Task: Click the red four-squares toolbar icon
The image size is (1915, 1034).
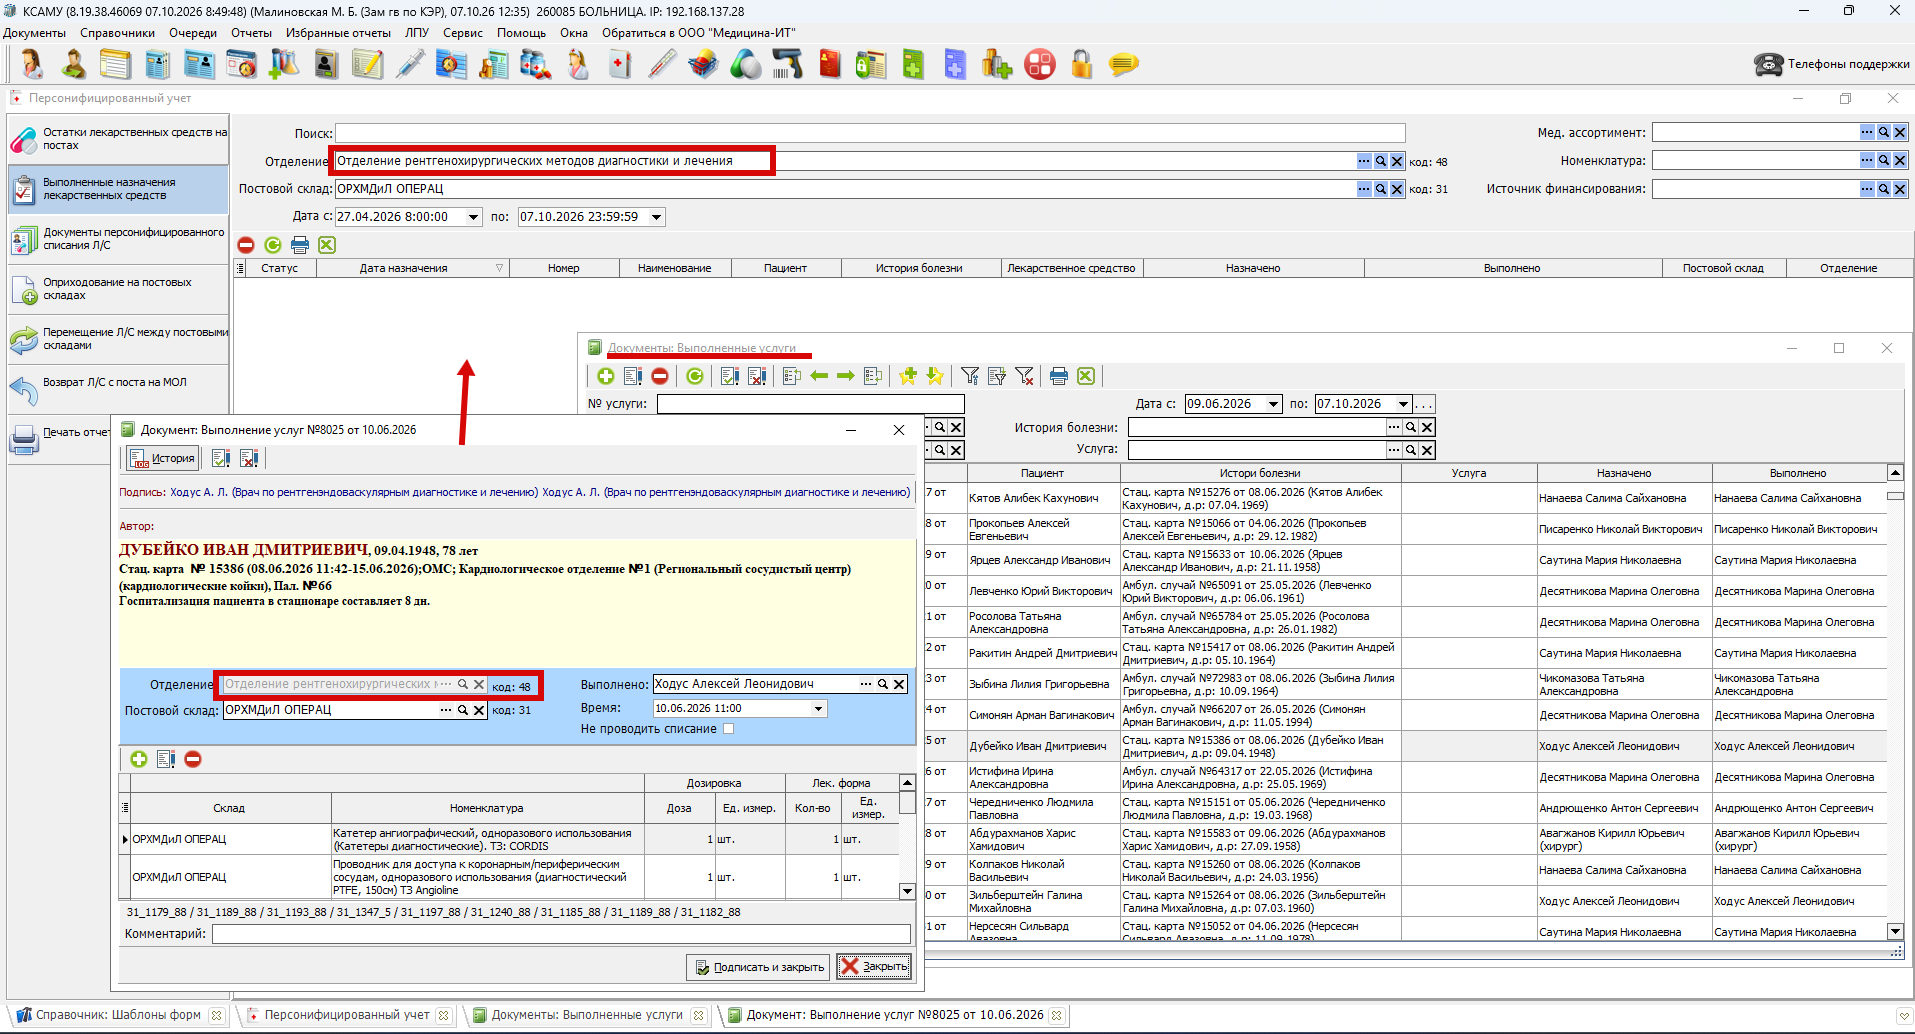Action: 1040,65
